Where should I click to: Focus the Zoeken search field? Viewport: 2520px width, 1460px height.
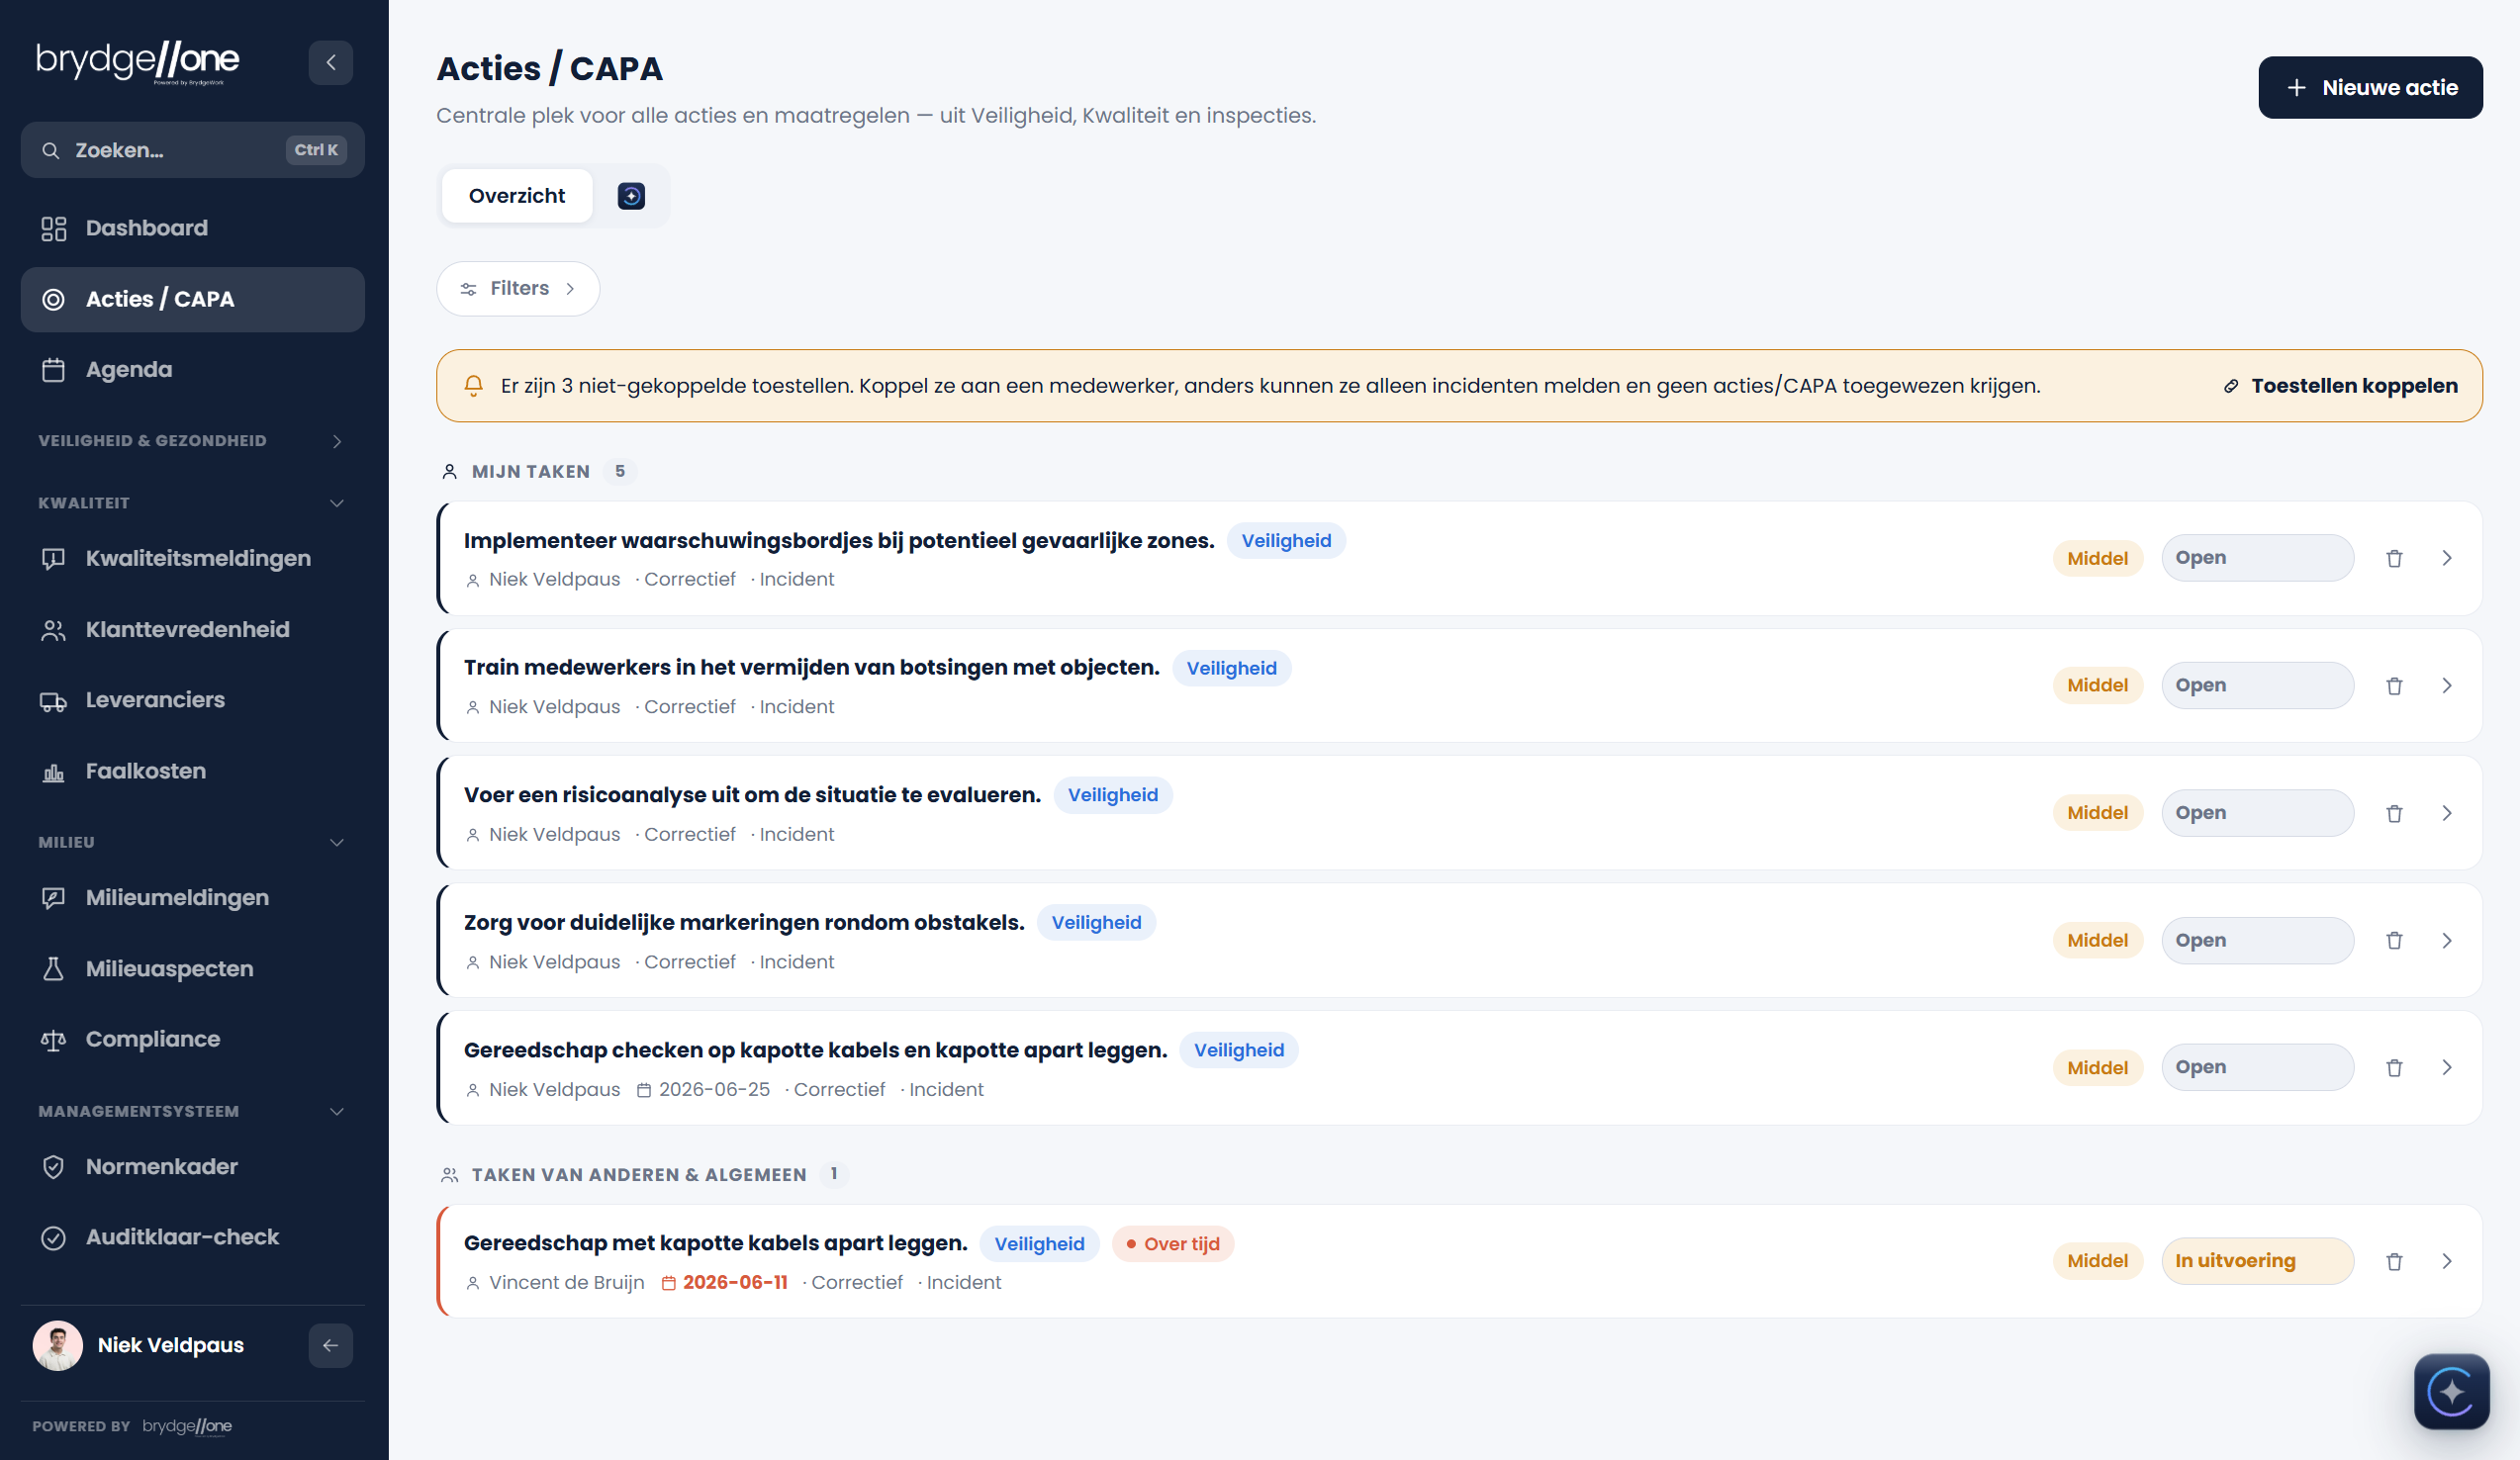(x=193, y=150)
